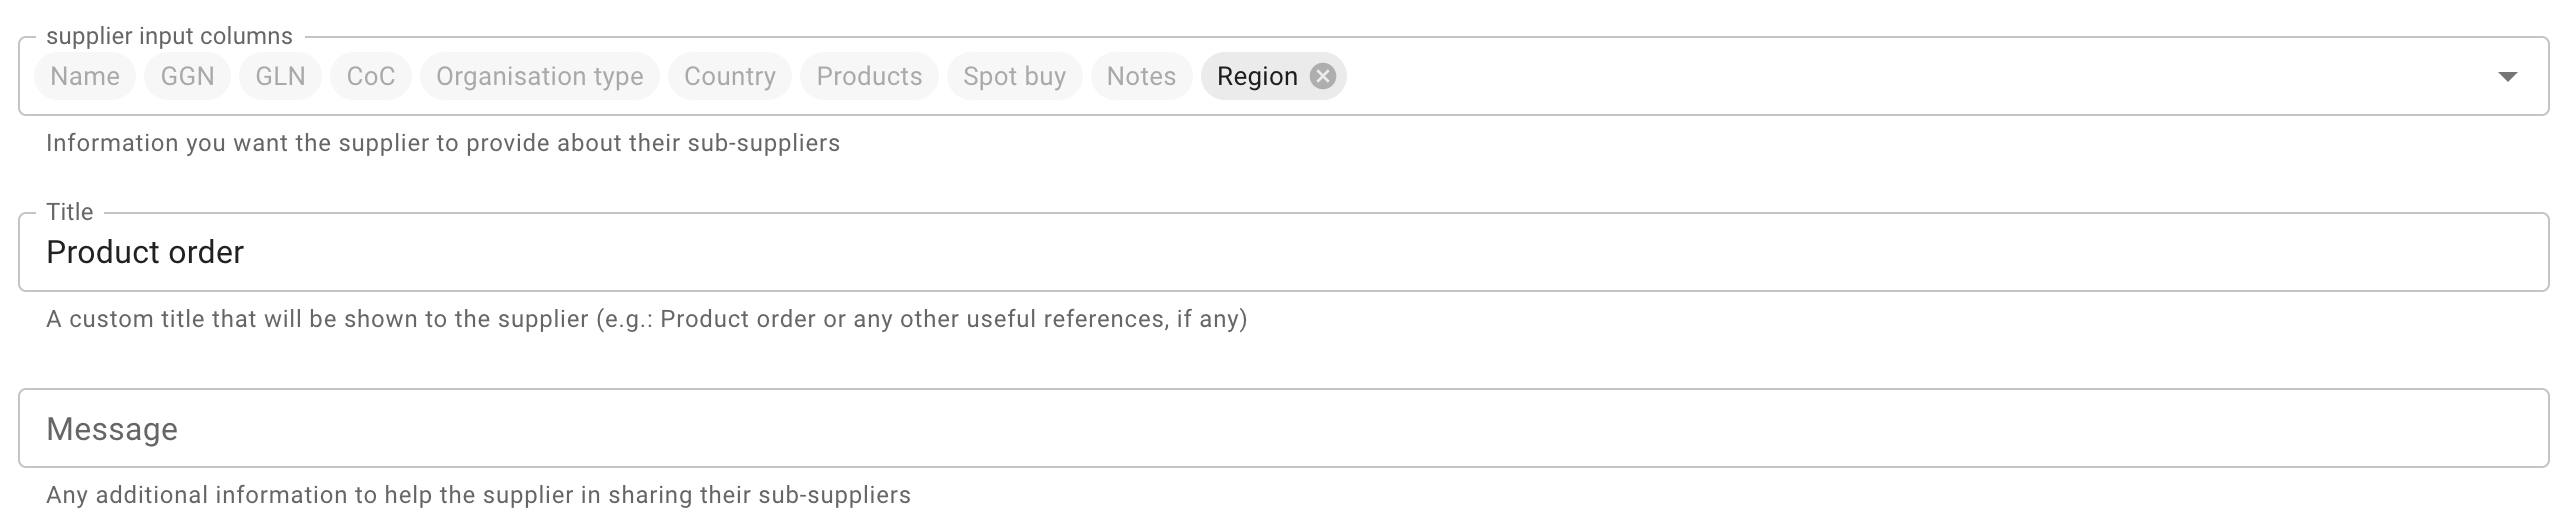This screenshot has height=532, width=2576.
Task: Click the Name chip
Action: click(x=85, y=76)
